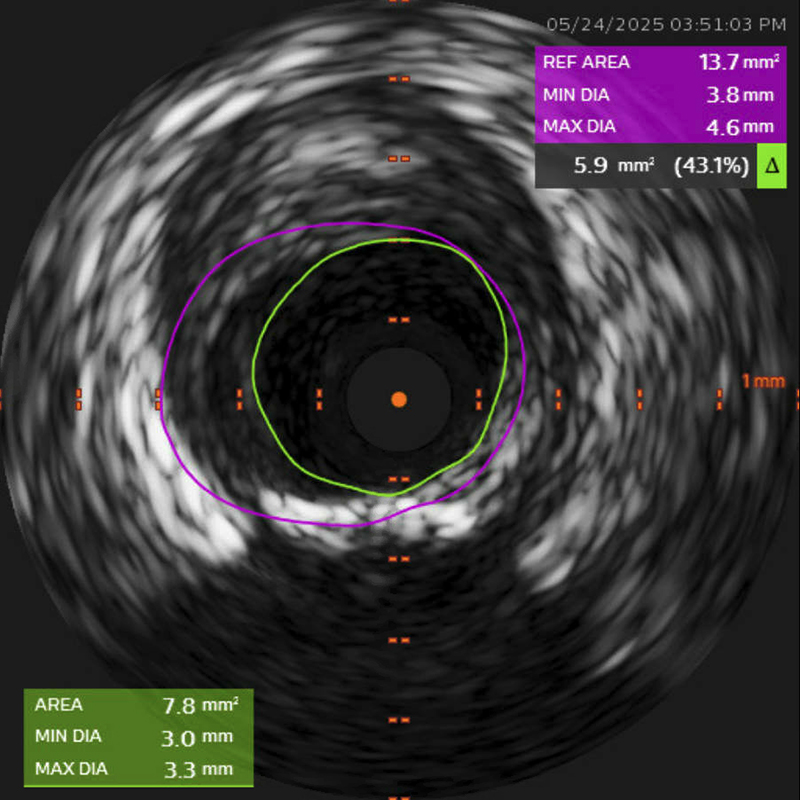Click the 1 mm scale label
The image size is (800, 800).
coord(763,381)
